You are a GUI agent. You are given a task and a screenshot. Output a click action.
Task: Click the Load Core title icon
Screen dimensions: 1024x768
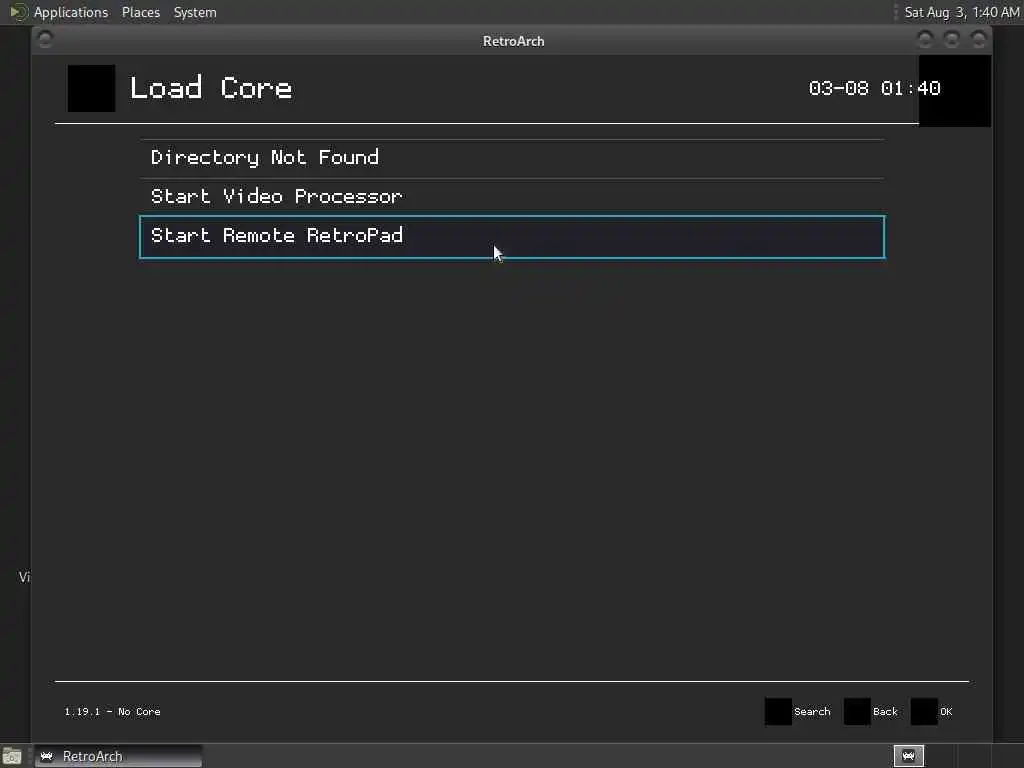(x=91, y=88)
